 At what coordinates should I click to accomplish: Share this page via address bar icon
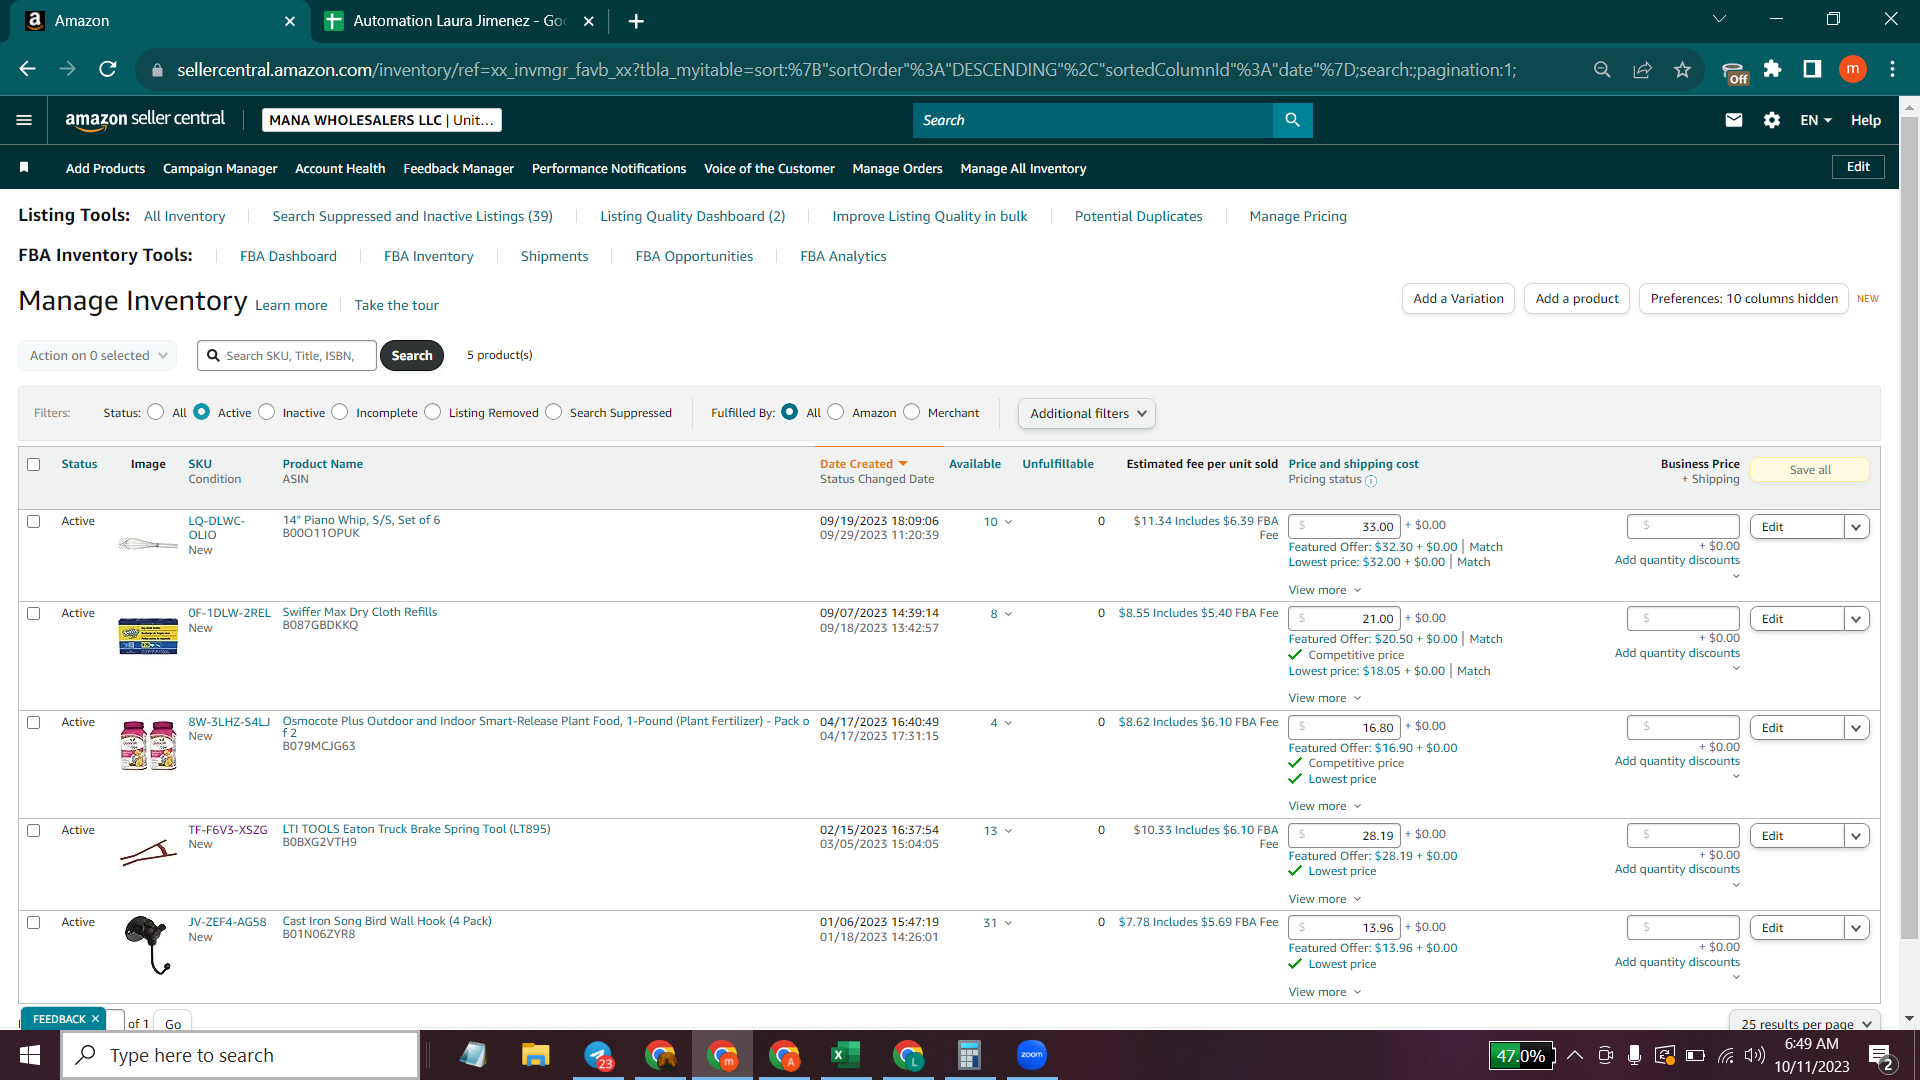coord(1642,69)
